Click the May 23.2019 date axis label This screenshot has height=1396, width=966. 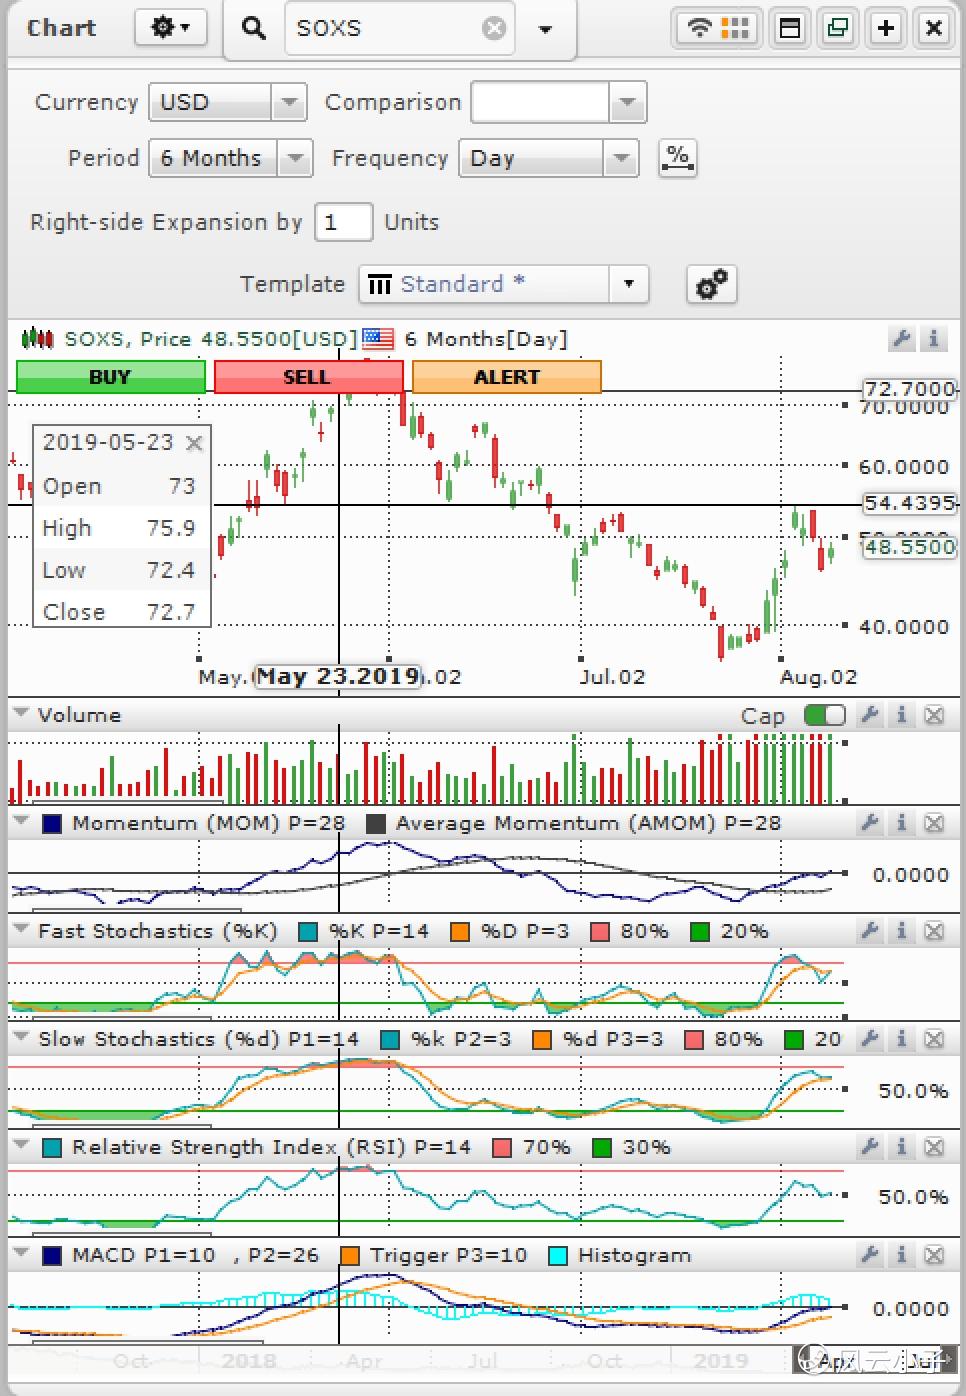(338, 677)
